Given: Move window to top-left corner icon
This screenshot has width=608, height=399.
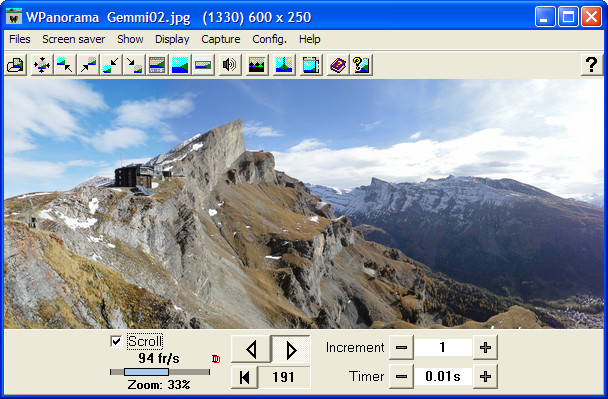Looking at the screenshot, I should [64, 64].
